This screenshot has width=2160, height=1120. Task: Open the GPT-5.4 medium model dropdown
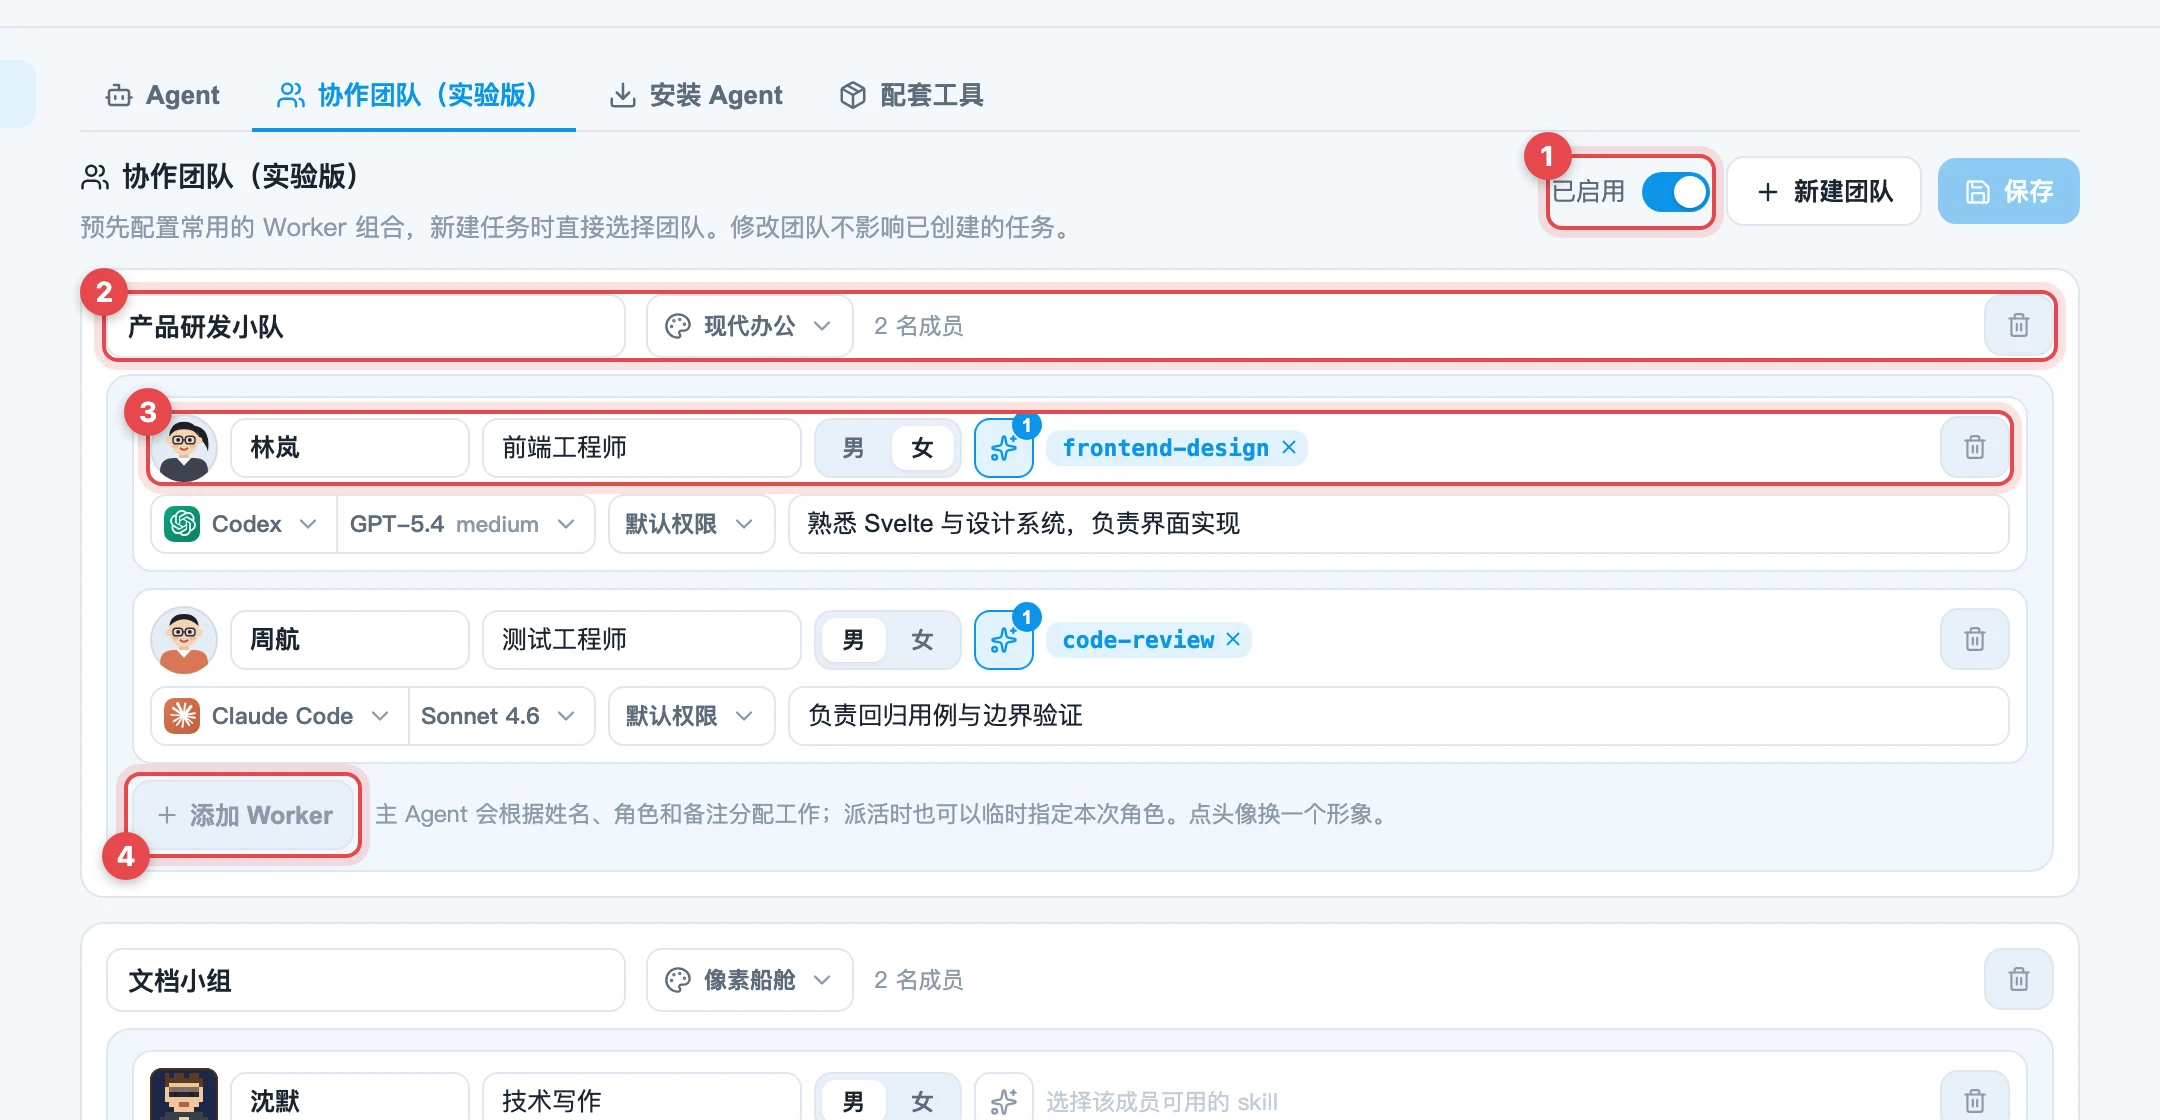click(x=465, y=524)
